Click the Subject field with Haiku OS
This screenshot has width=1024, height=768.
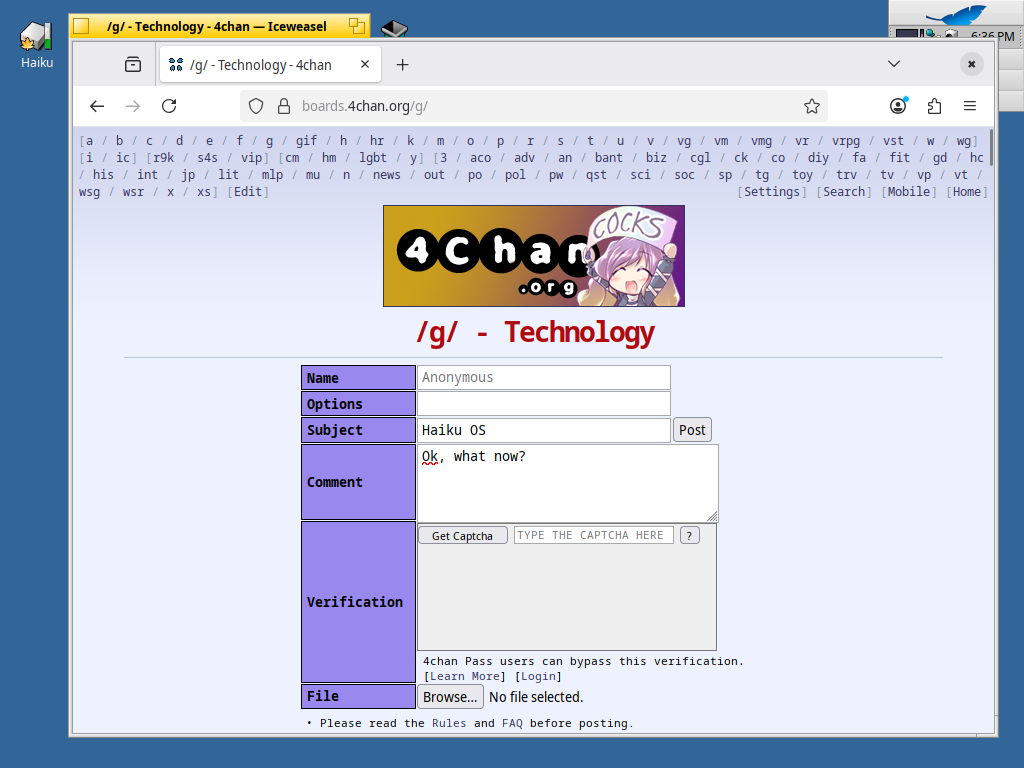pos(543,430)
